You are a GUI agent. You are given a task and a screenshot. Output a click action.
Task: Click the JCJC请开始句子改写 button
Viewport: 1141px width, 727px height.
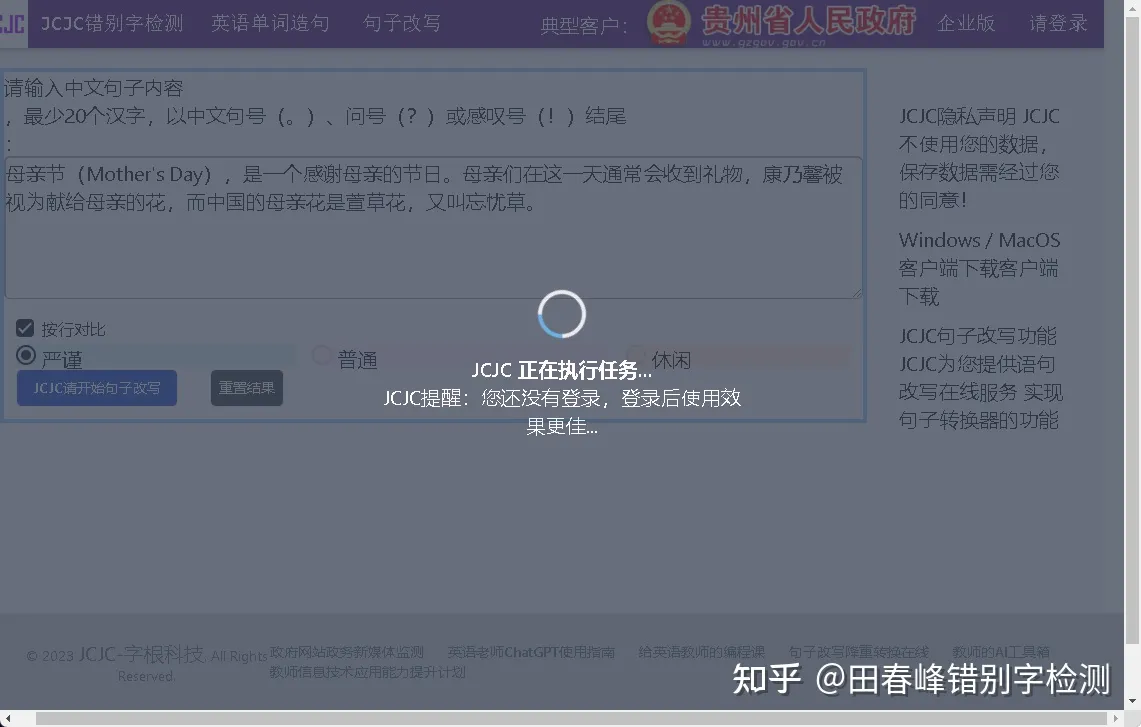[97, 388]
